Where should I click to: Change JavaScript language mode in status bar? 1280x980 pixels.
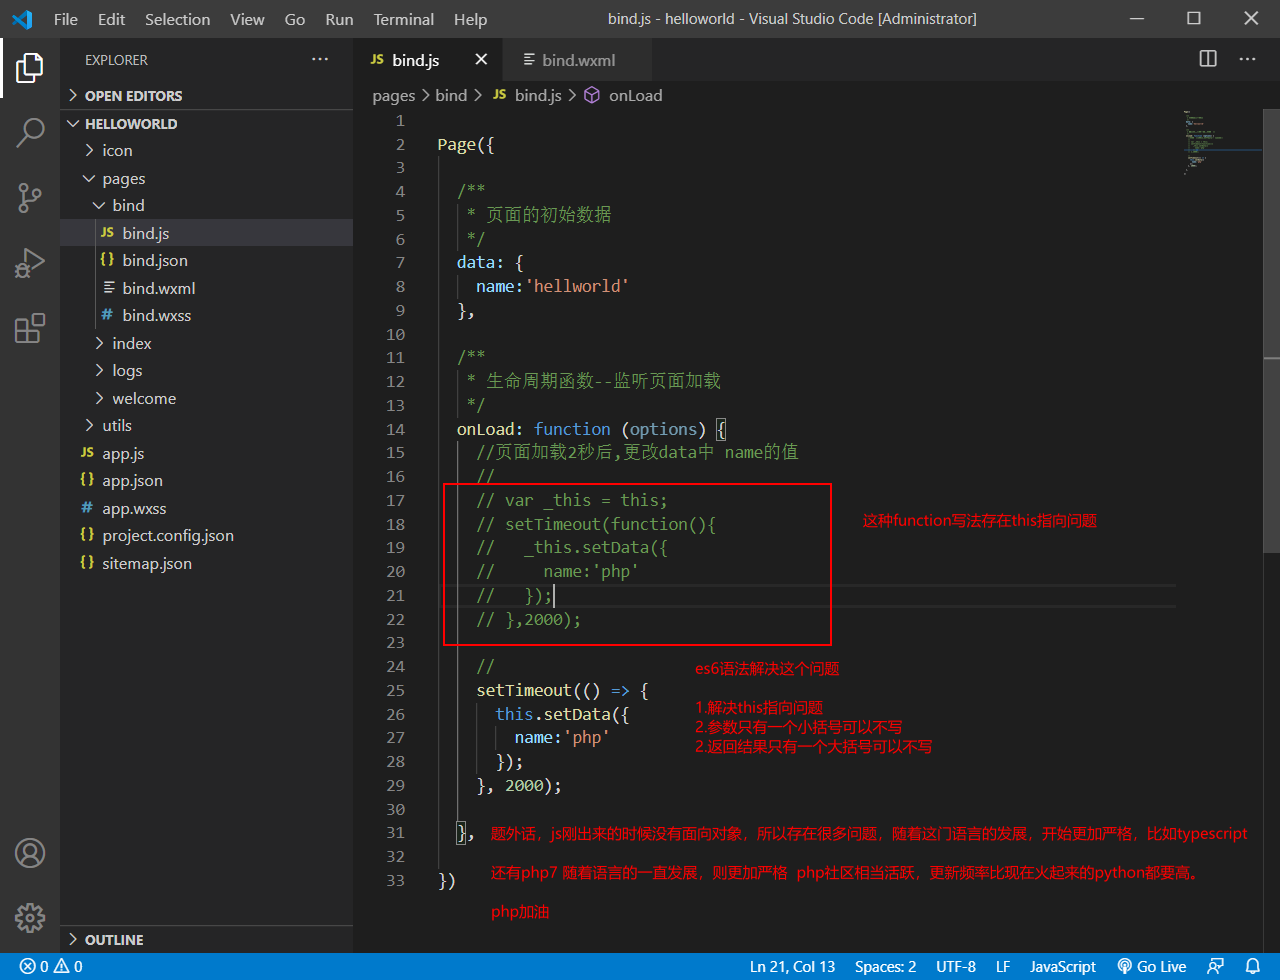coord(1063,967)
